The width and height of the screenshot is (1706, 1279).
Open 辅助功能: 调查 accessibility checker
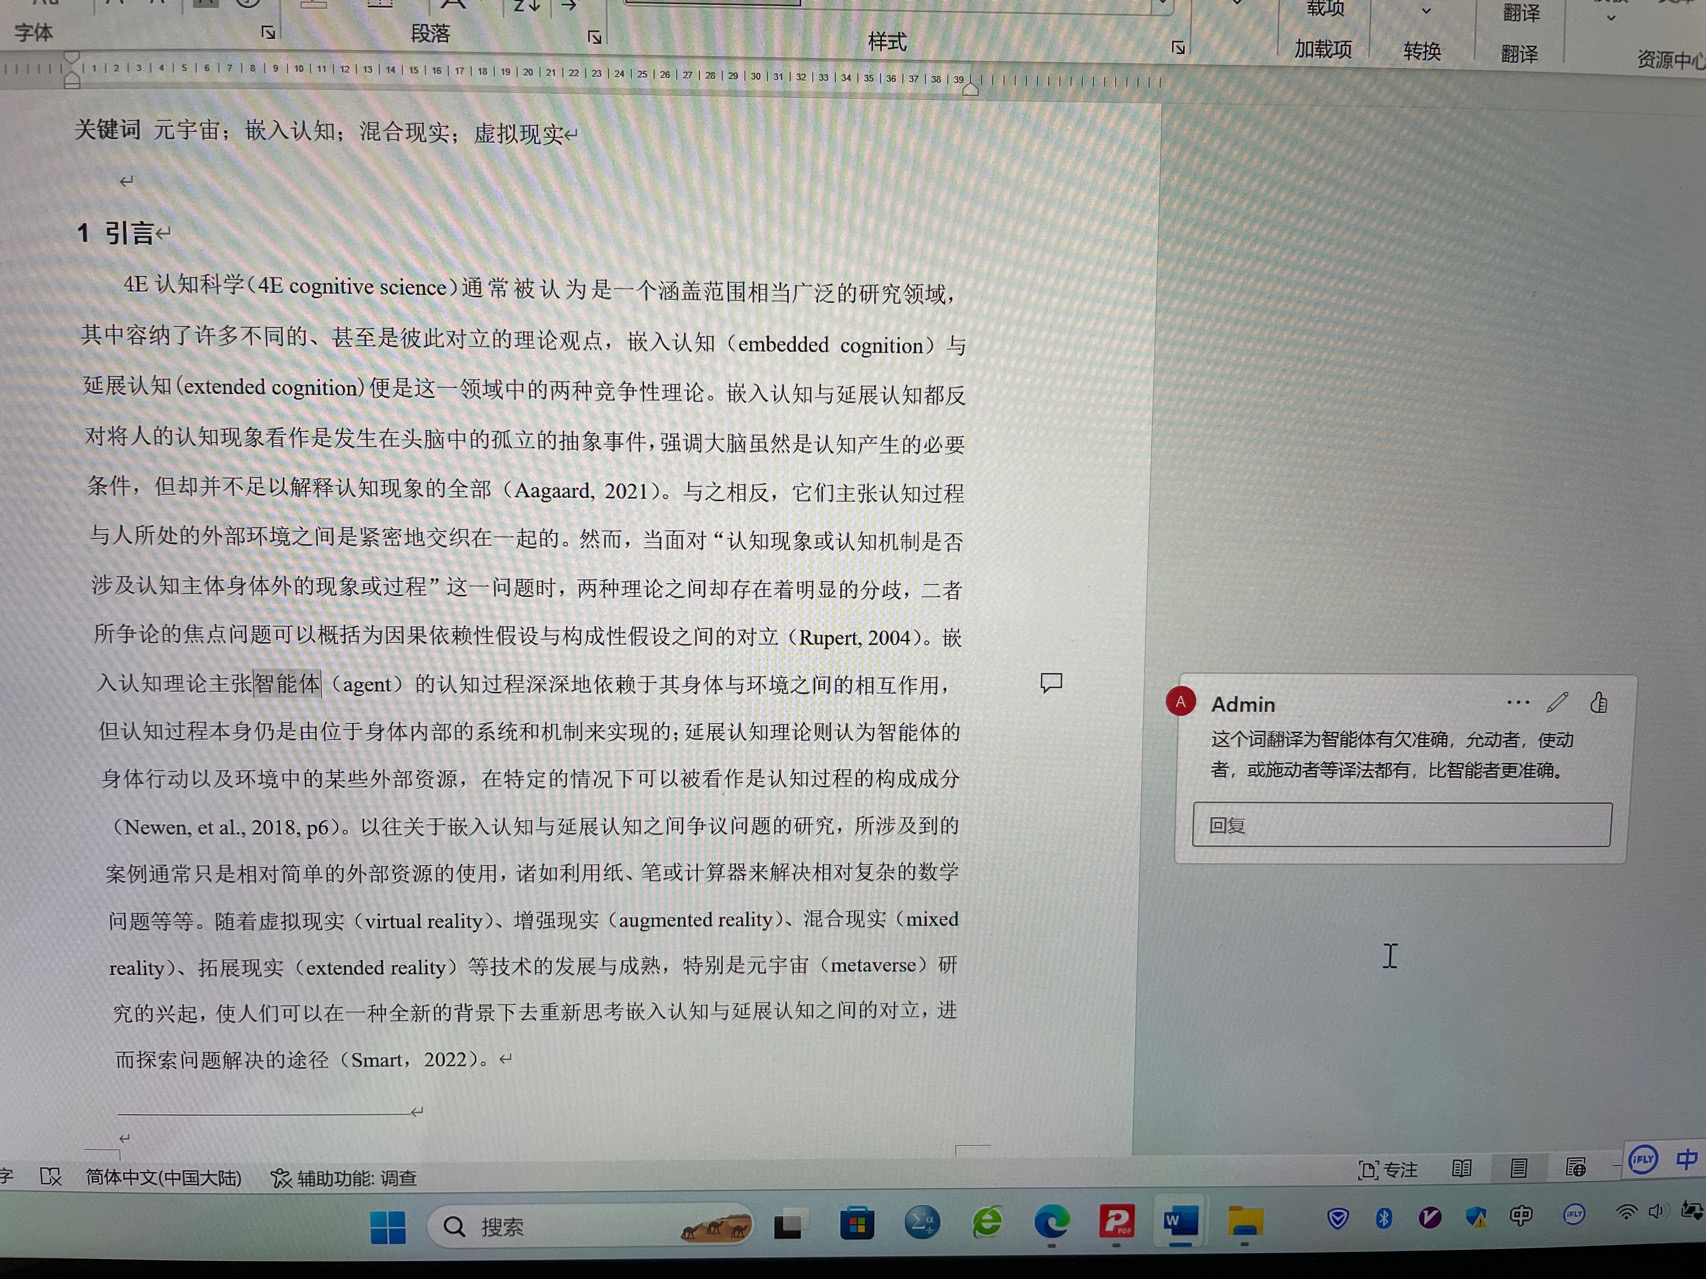pyautogui.click(x=344, y=1178)
